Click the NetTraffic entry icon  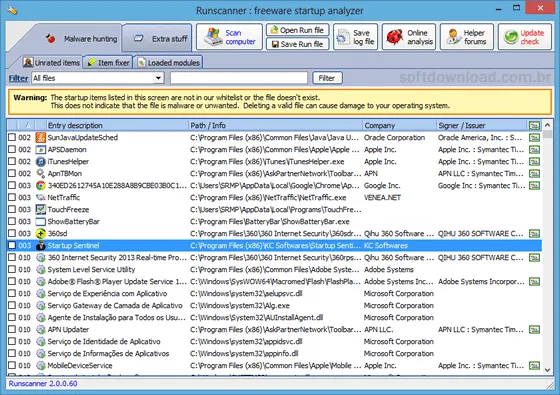click(41, 198)
